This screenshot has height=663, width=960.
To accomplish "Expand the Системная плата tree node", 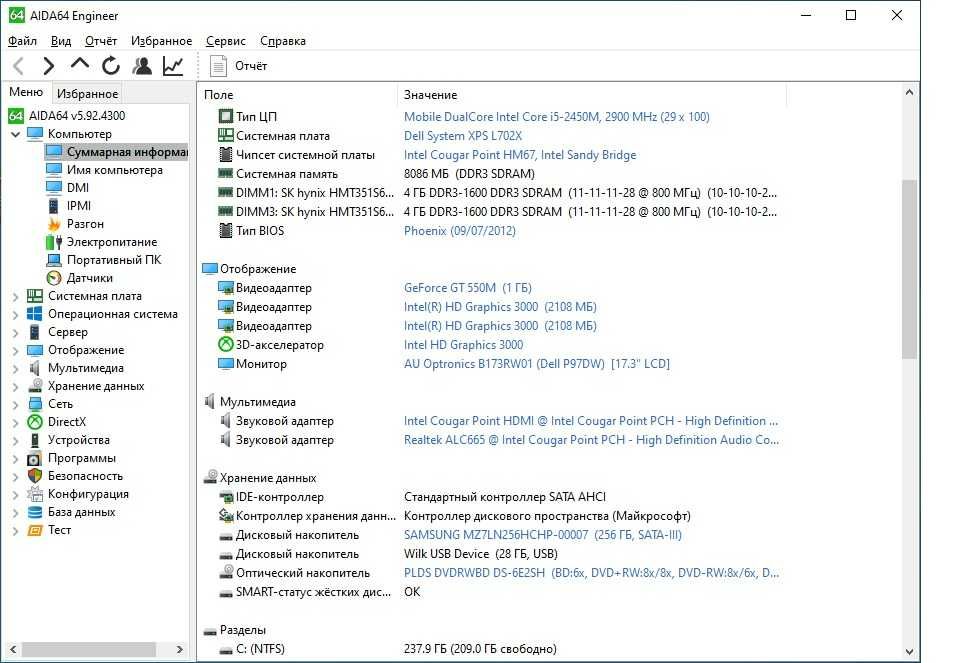I will point(16,296).
